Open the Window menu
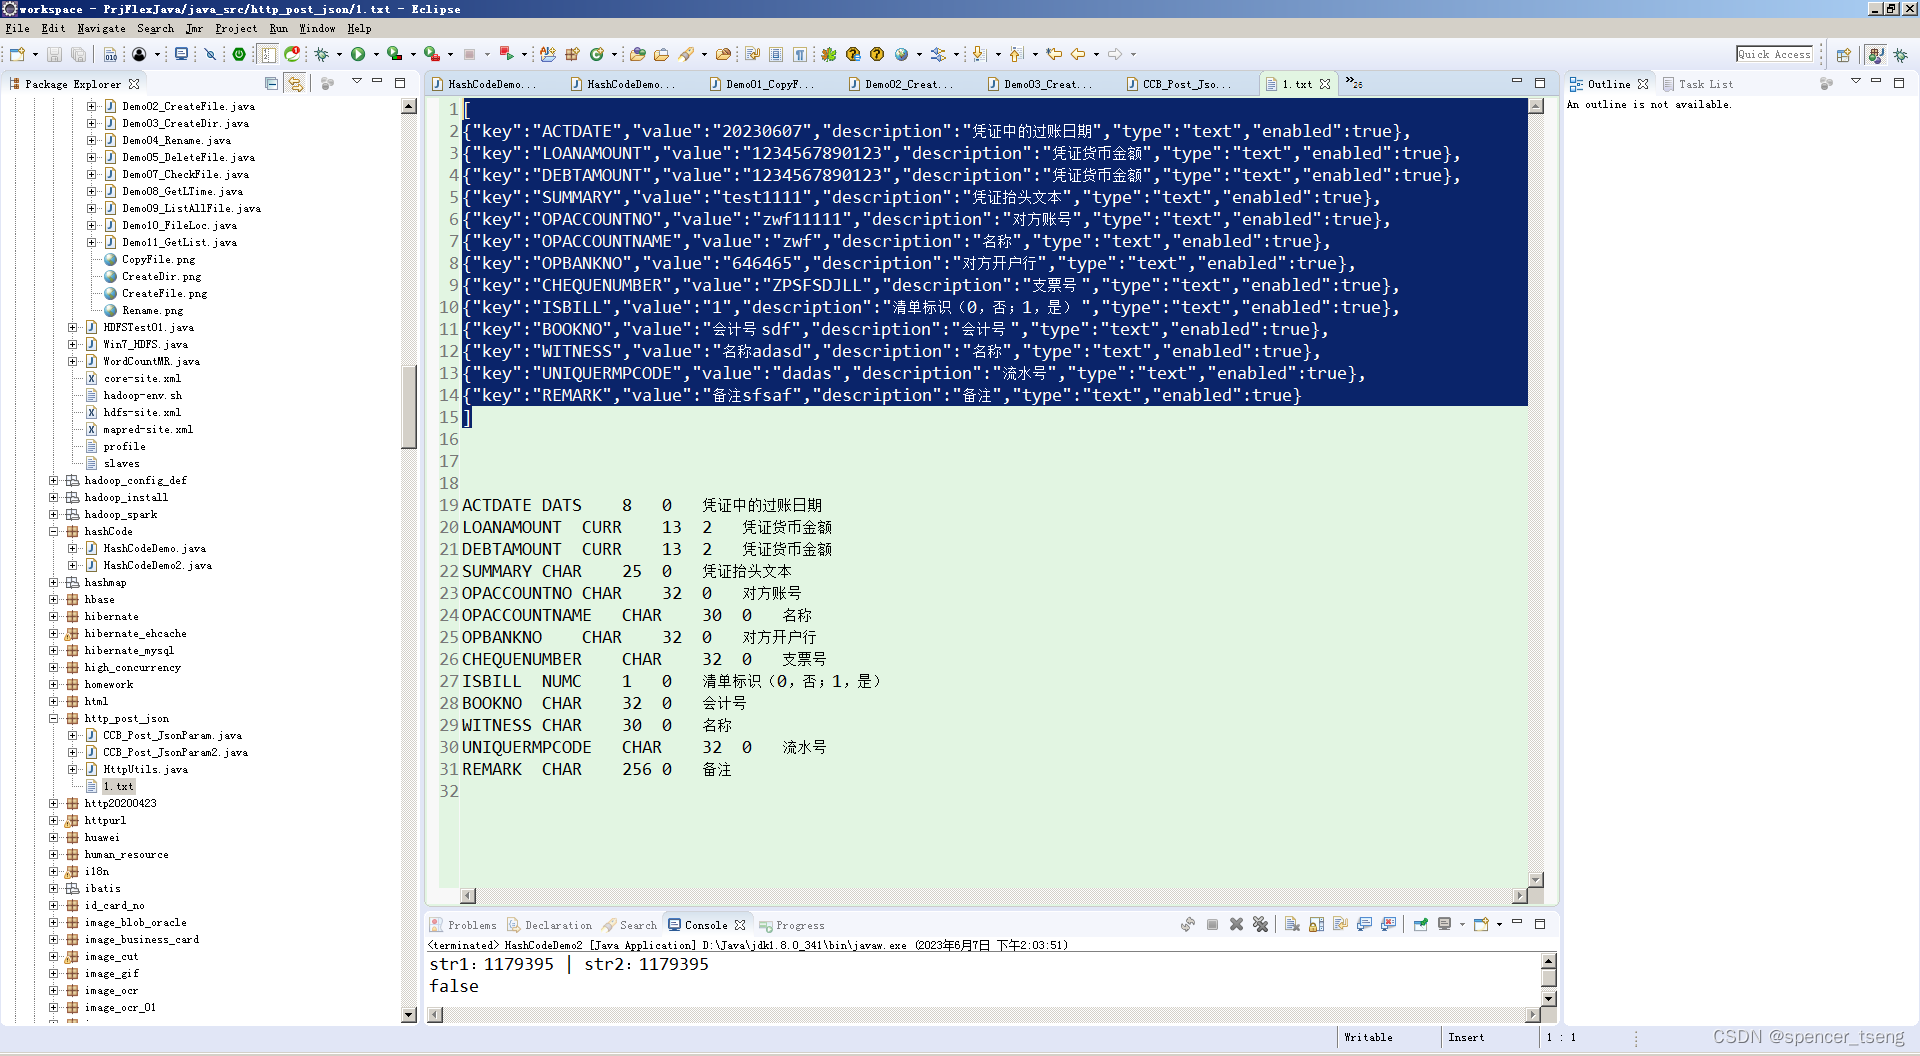This screenshot has height=1056, width=1920. click(317, 28)
